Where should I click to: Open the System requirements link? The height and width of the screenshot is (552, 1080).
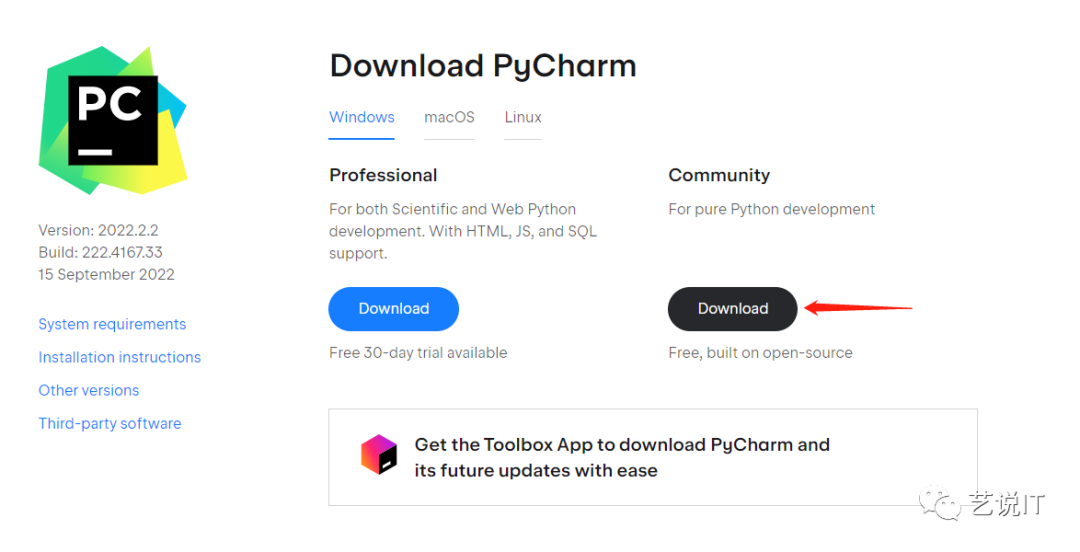click(112, 324)
